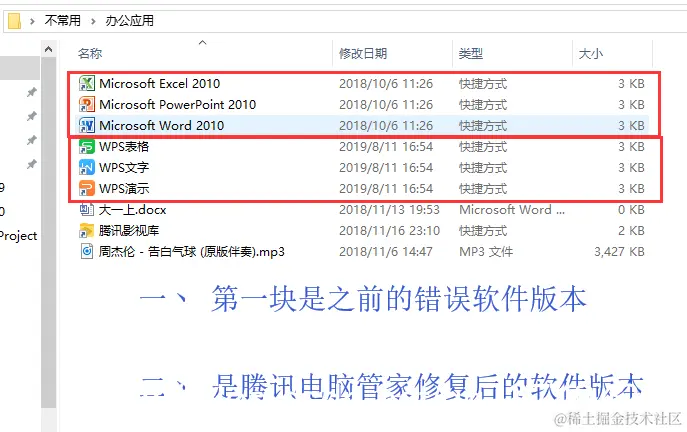Sort files by 类型 column

click(471, 53)
